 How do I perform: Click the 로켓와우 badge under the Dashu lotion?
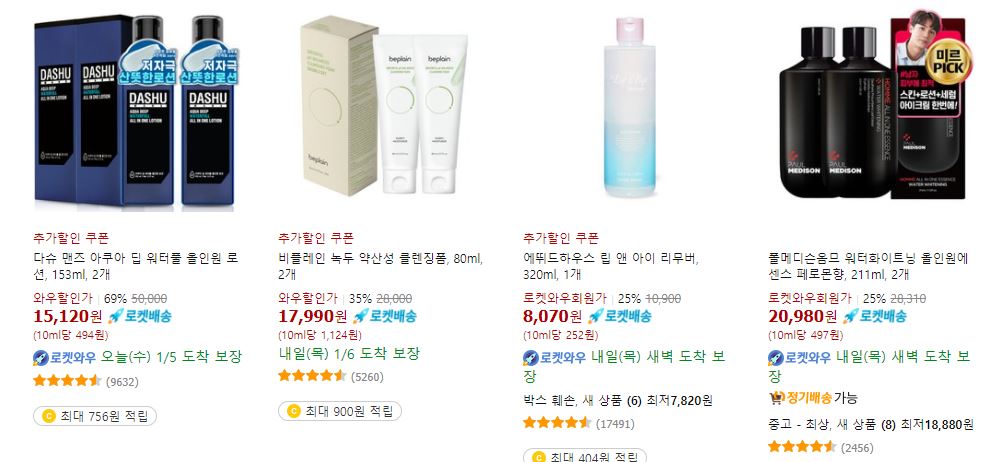coord(64,358)
